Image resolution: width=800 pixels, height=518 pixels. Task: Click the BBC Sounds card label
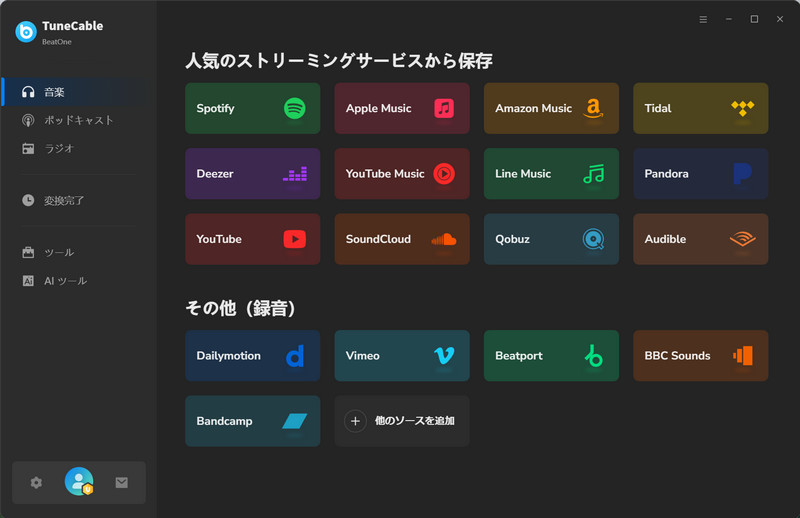click(678, 356)
